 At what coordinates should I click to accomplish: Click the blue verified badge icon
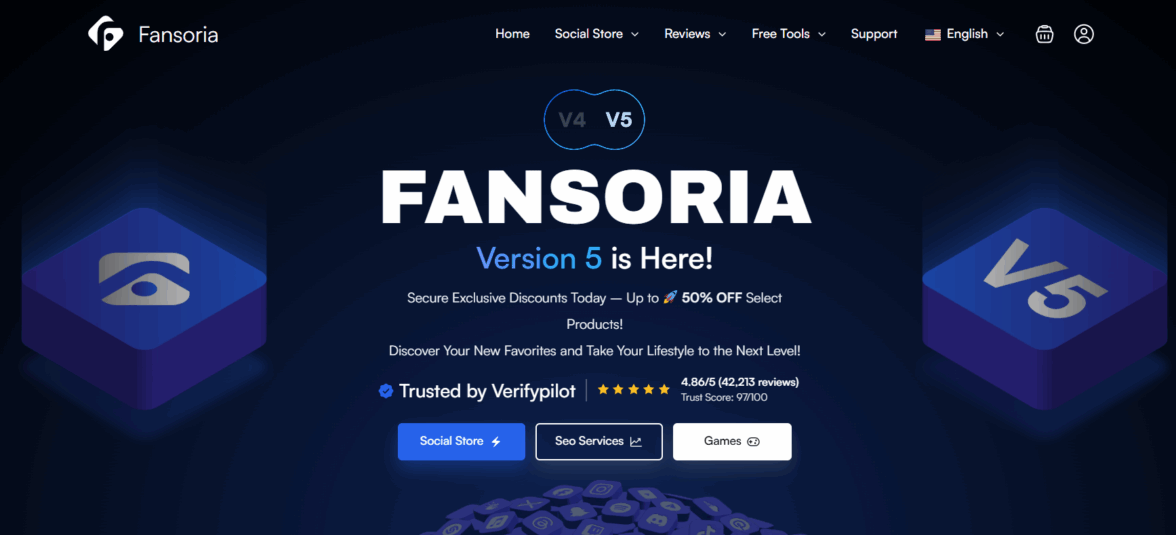(x=386, y=391)
